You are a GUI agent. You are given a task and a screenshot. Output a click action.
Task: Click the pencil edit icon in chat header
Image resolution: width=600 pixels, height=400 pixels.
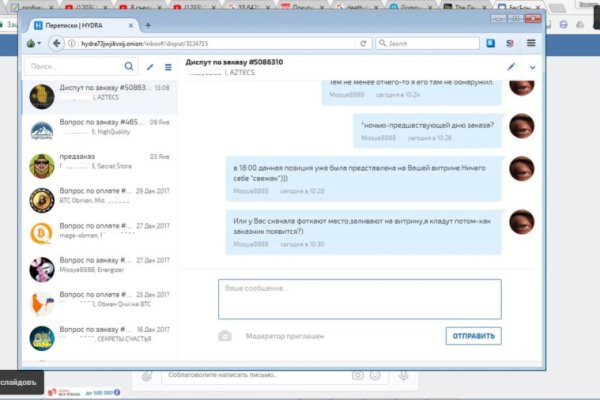click(x=511, y=67)
